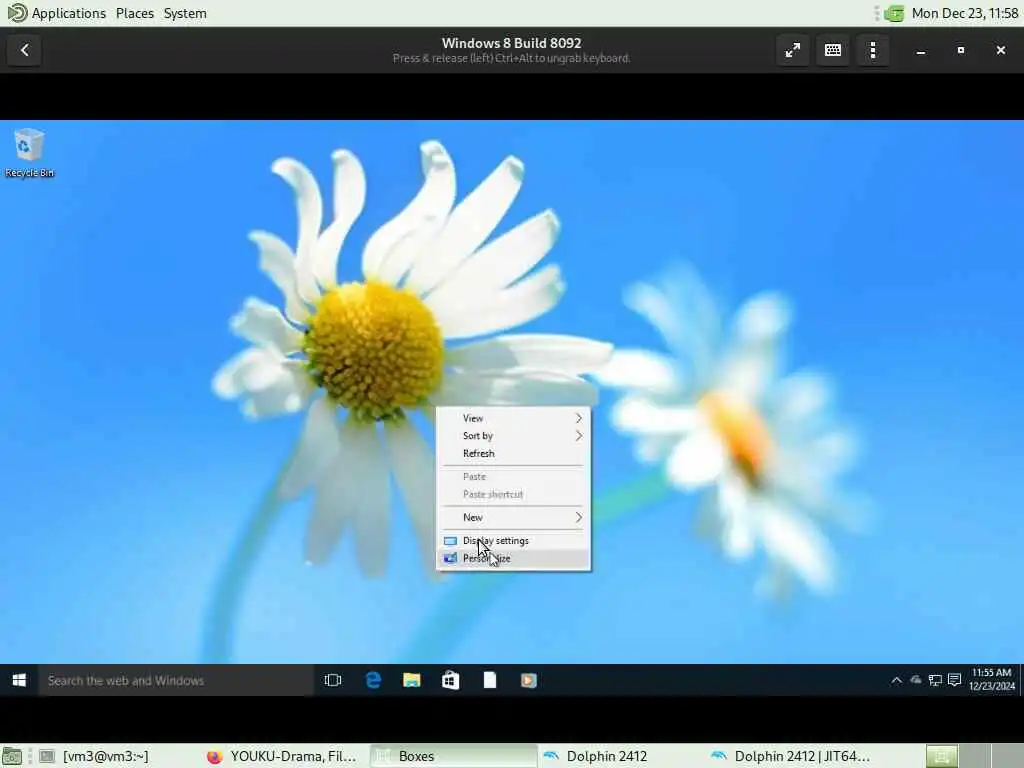
Task: Click show desktop icon in bottom panel
Action: (x=12, y=756)
